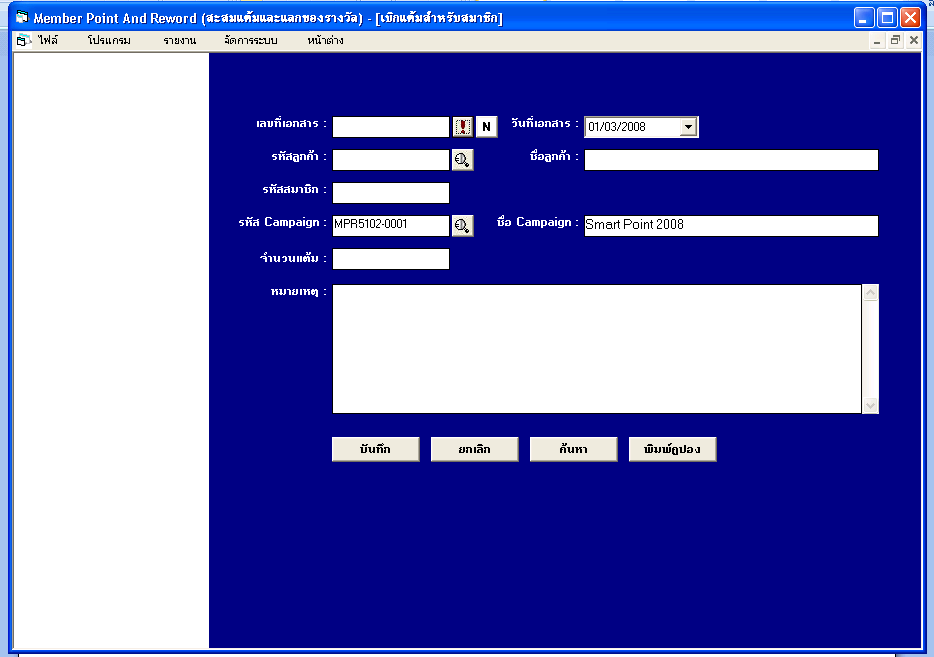934x657 pixels.
Task: Click the red exclamation icon beside document number
Action: 463,127
